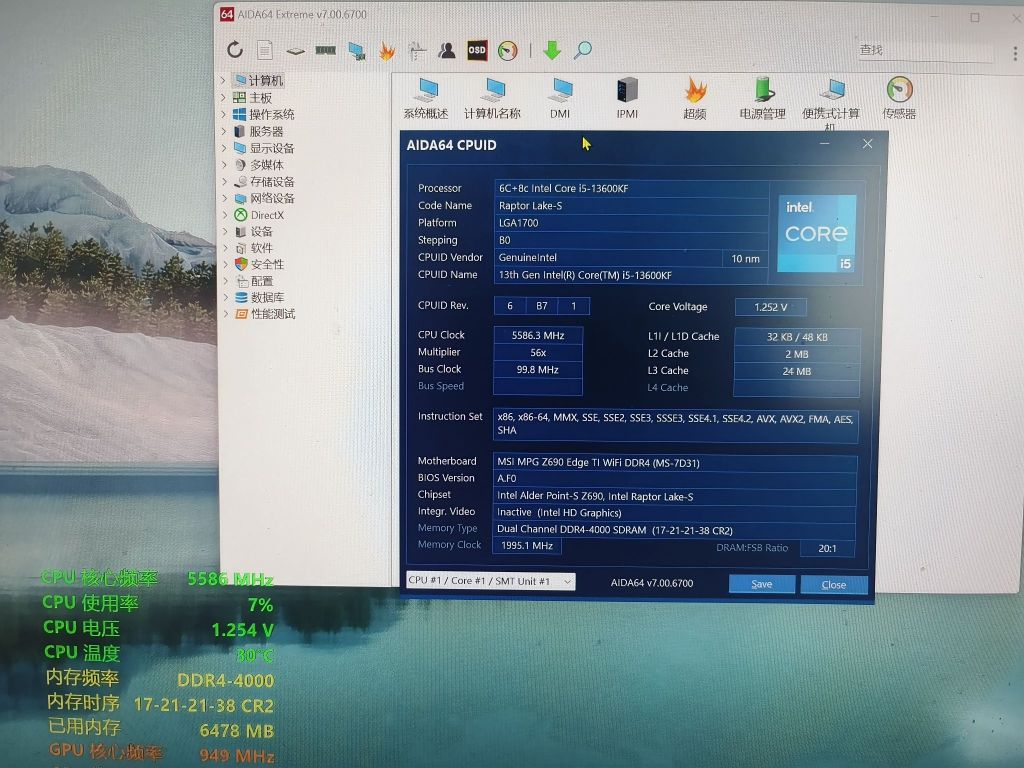Click the OSD toolbar icon
Screen dimensions: 1024x768
pyautogui.click(x=477, y=50)
